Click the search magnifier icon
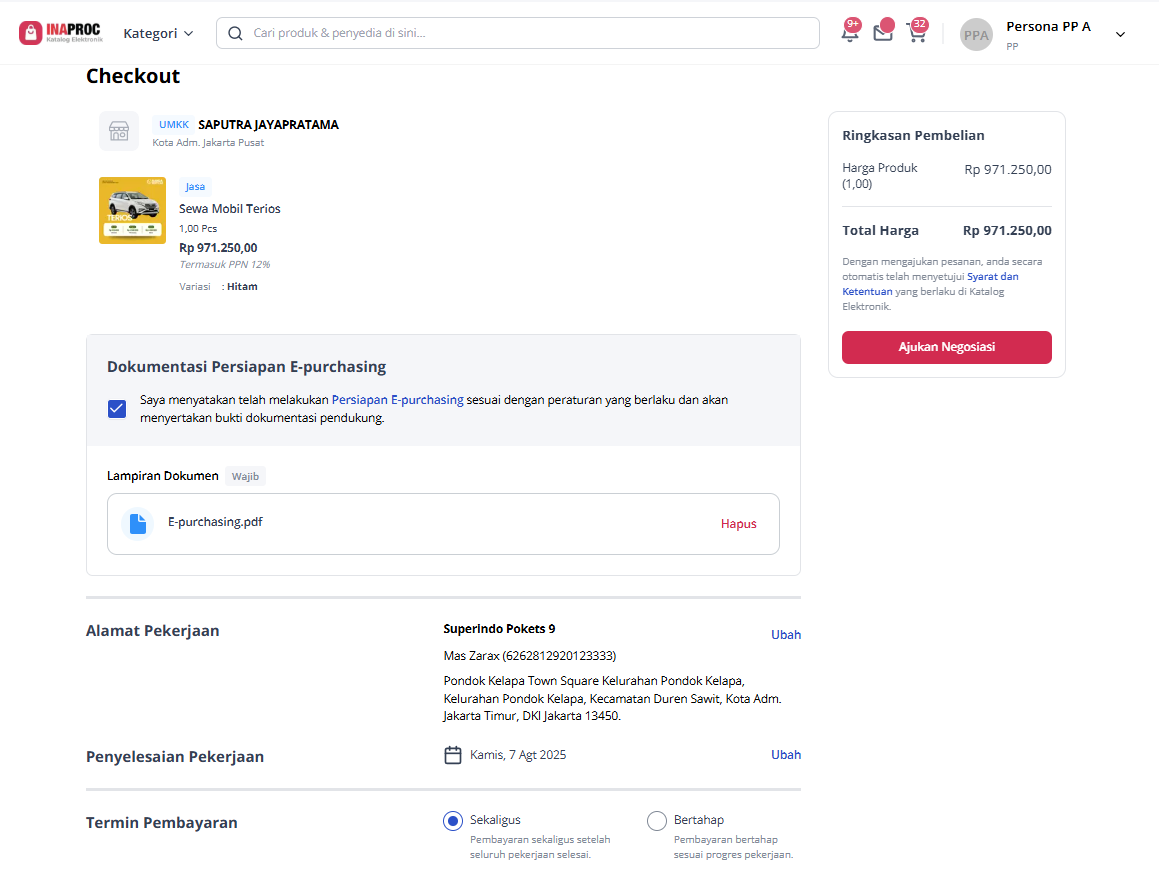 (x=235, y=33)
